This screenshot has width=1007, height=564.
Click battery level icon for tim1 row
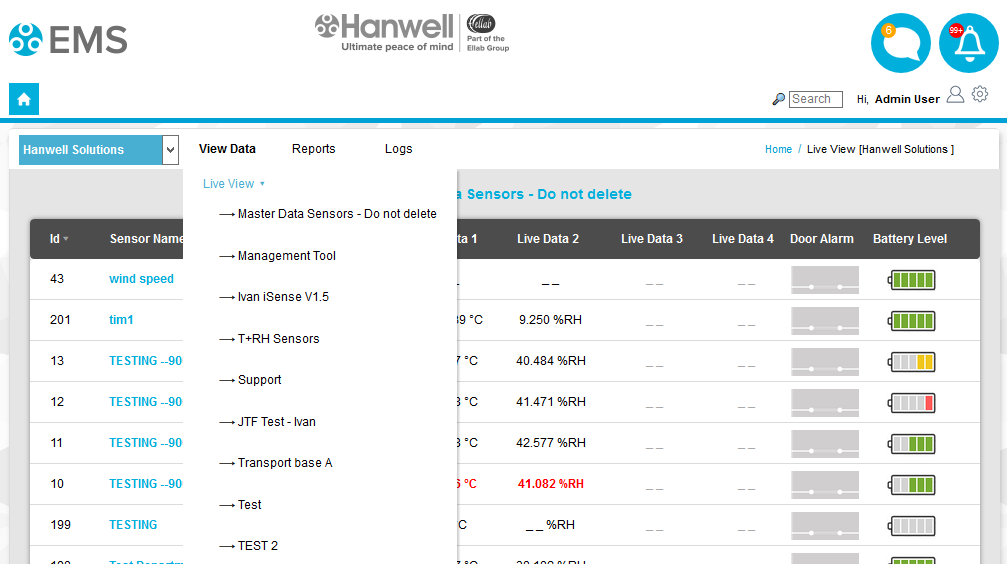pyautogui.click(x=911, y=321)
